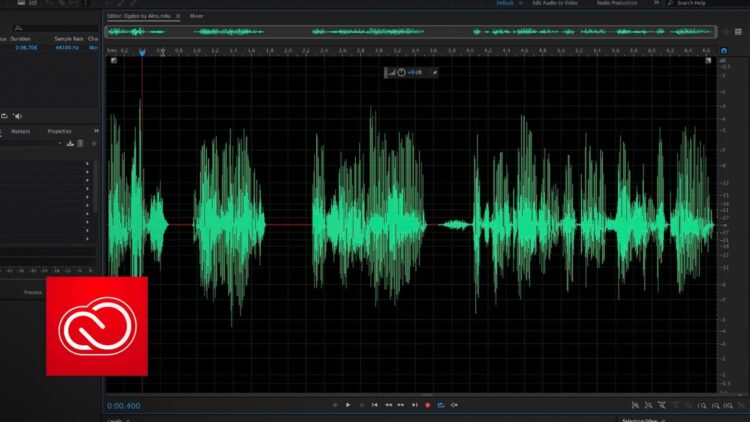
Task: Toggle the Files panel auto-play speaker icon
Action: (18, 116)
